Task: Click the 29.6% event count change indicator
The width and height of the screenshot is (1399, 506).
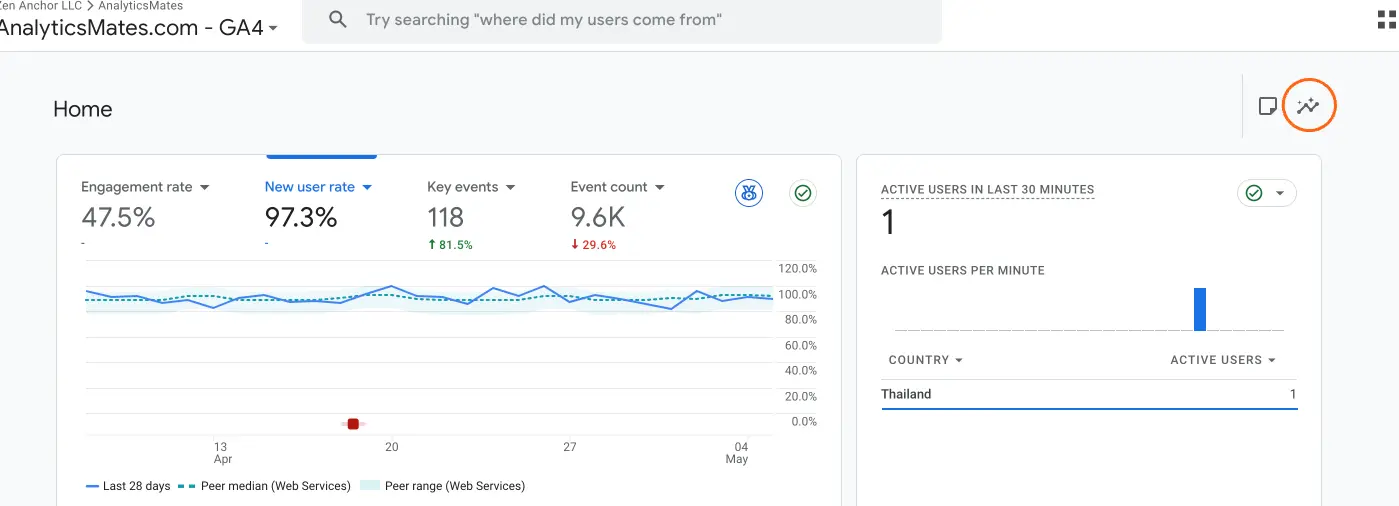Action: pyautogui.click(x=594, y=245)
